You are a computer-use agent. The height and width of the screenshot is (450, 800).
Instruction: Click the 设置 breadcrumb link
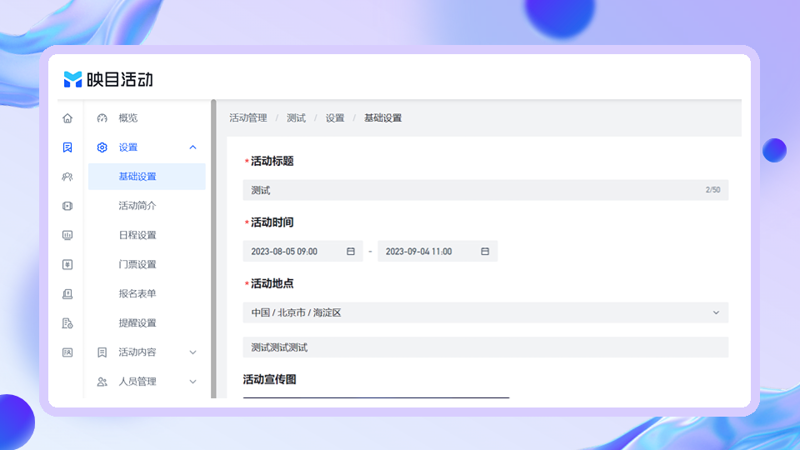click(x=335, y=118)
